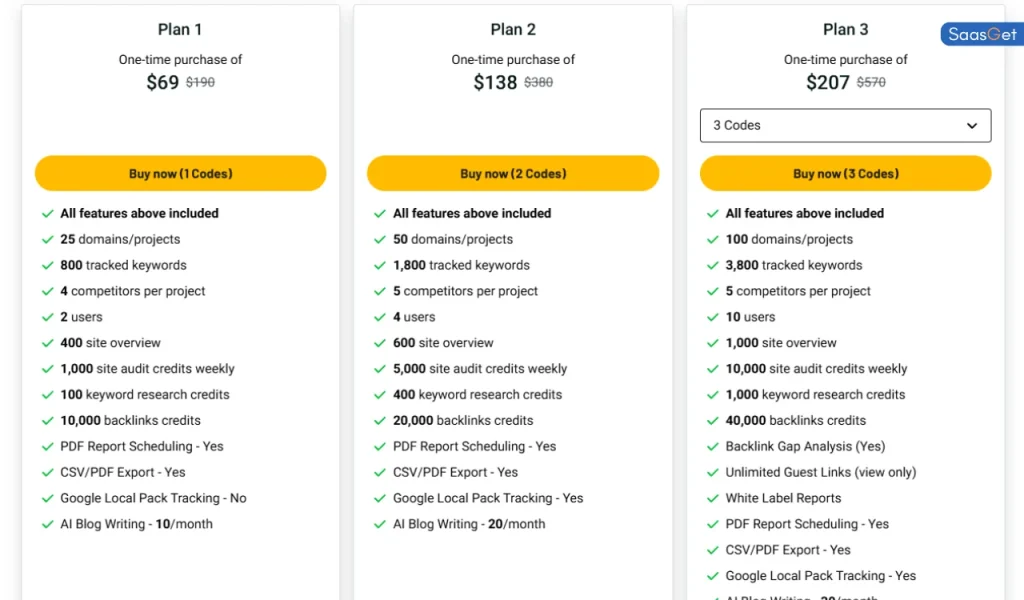Select the Plan 1 heading
This screenshot has height=600, width=1024.
point(180,29)
